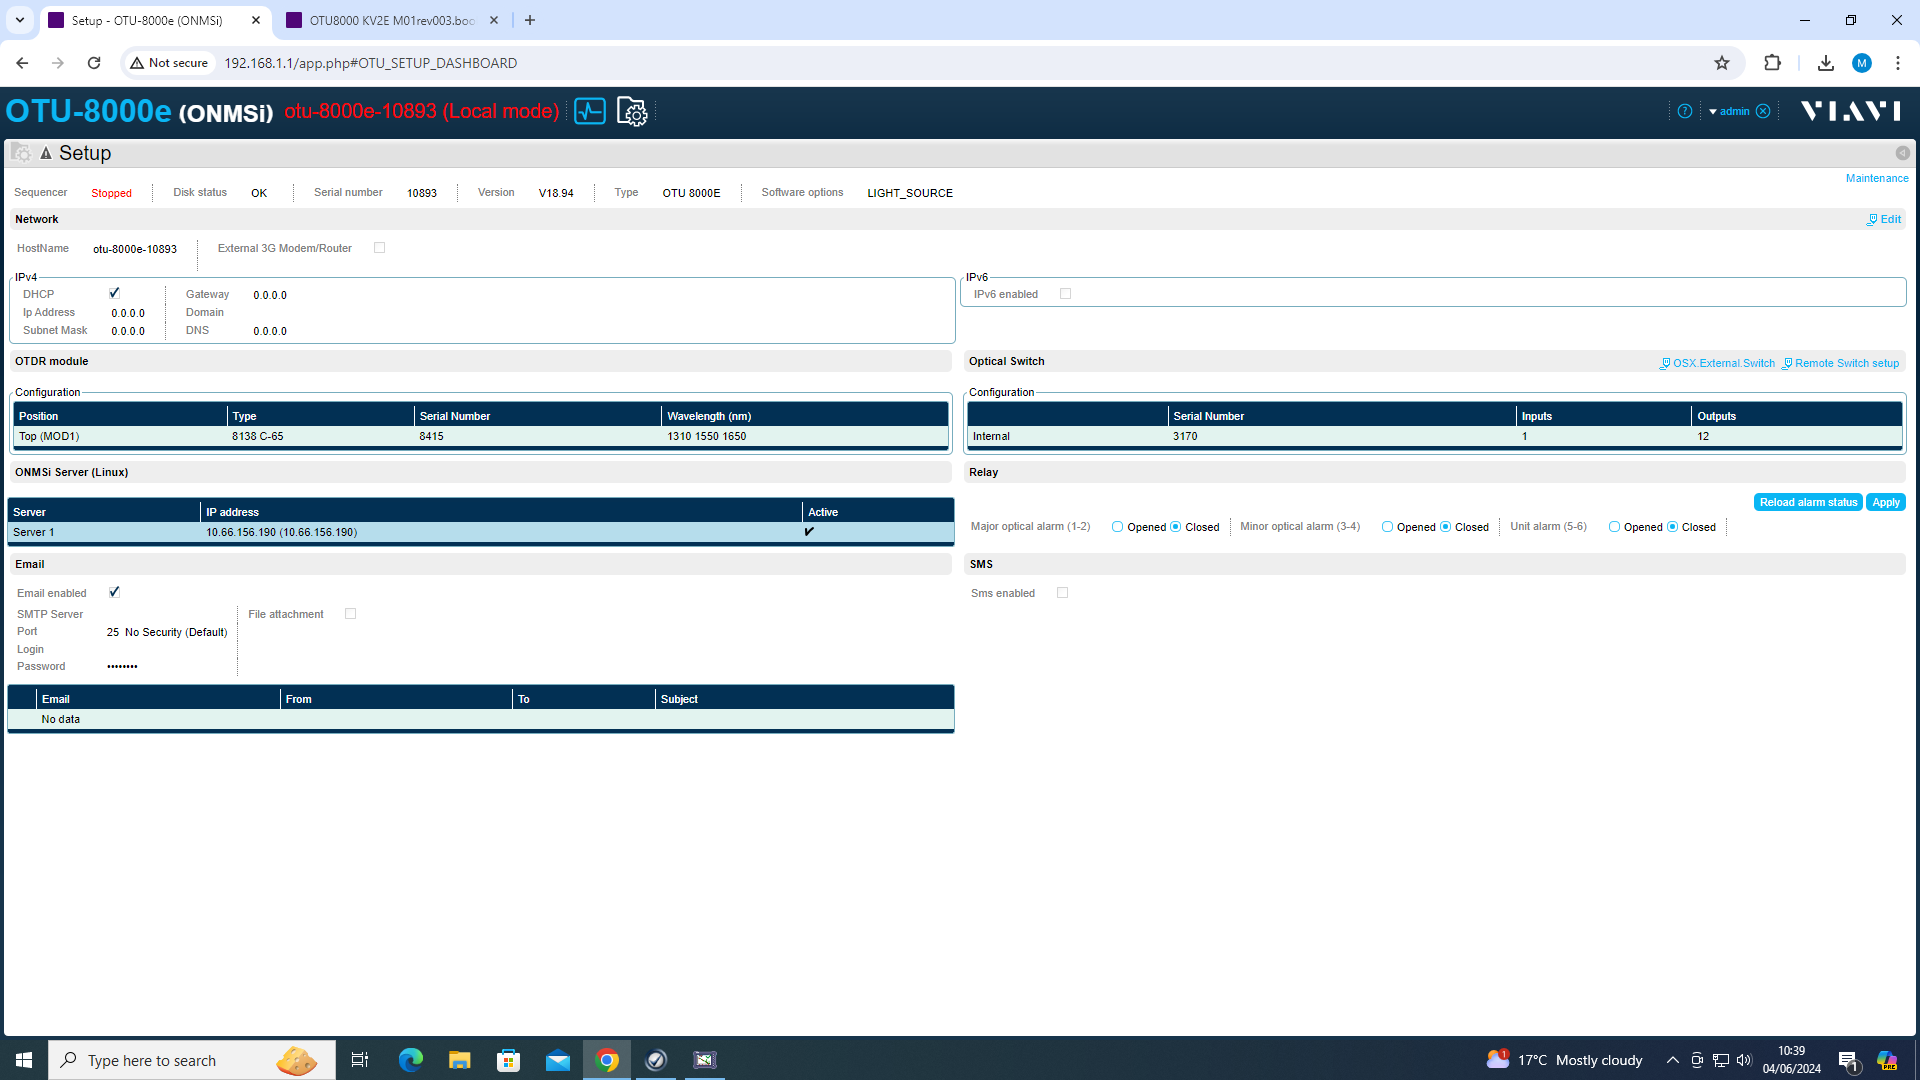Collapse the Setup panel with the arrow icon
The height and width of the screenshot is (1080, 1920).
[1902, 153]
